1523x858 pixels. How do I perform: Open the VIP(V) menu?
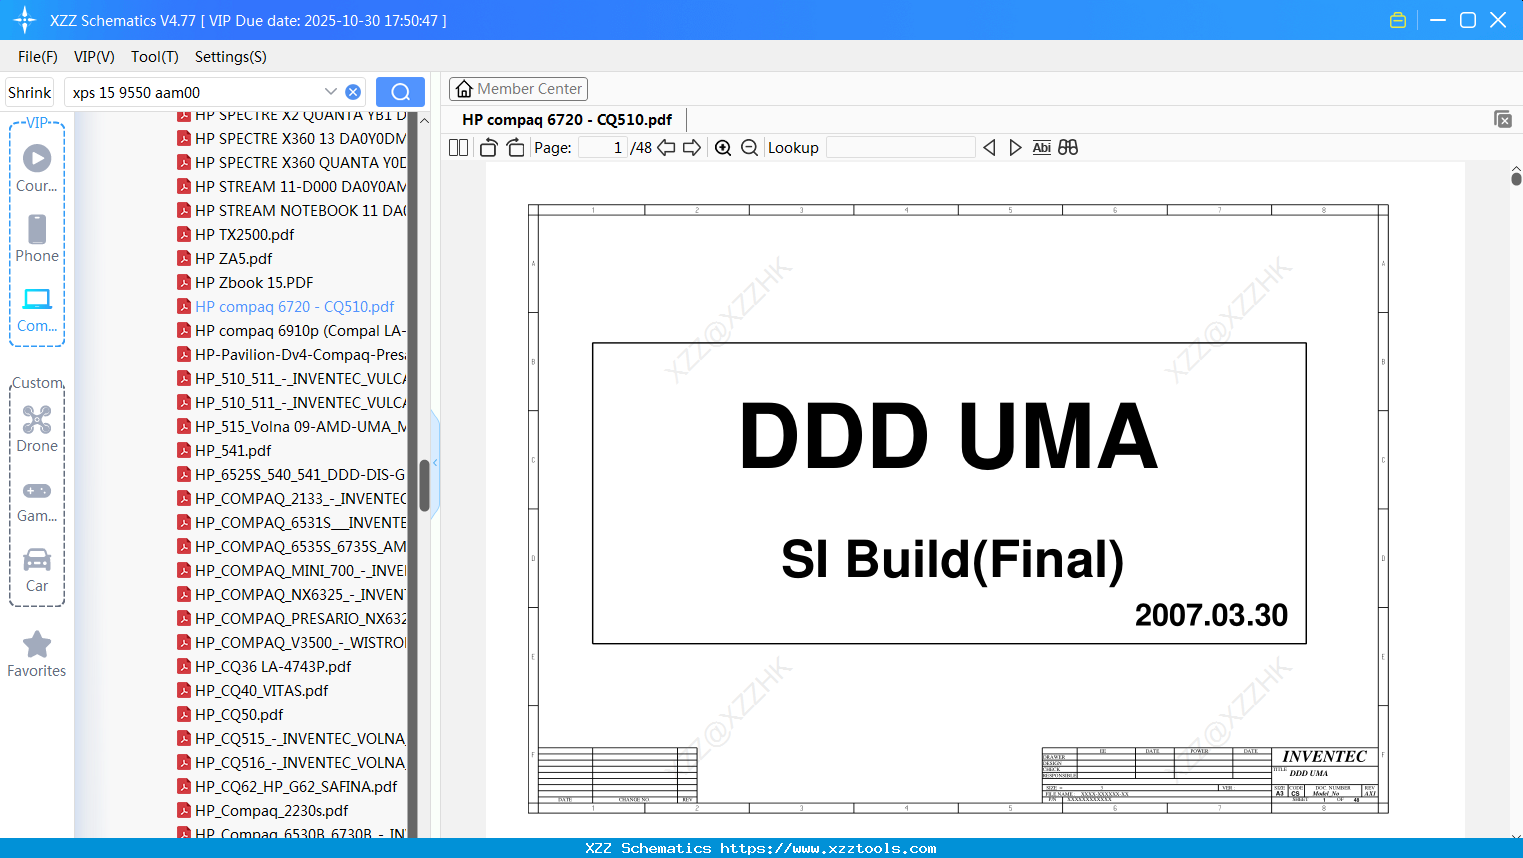(94, 57)
